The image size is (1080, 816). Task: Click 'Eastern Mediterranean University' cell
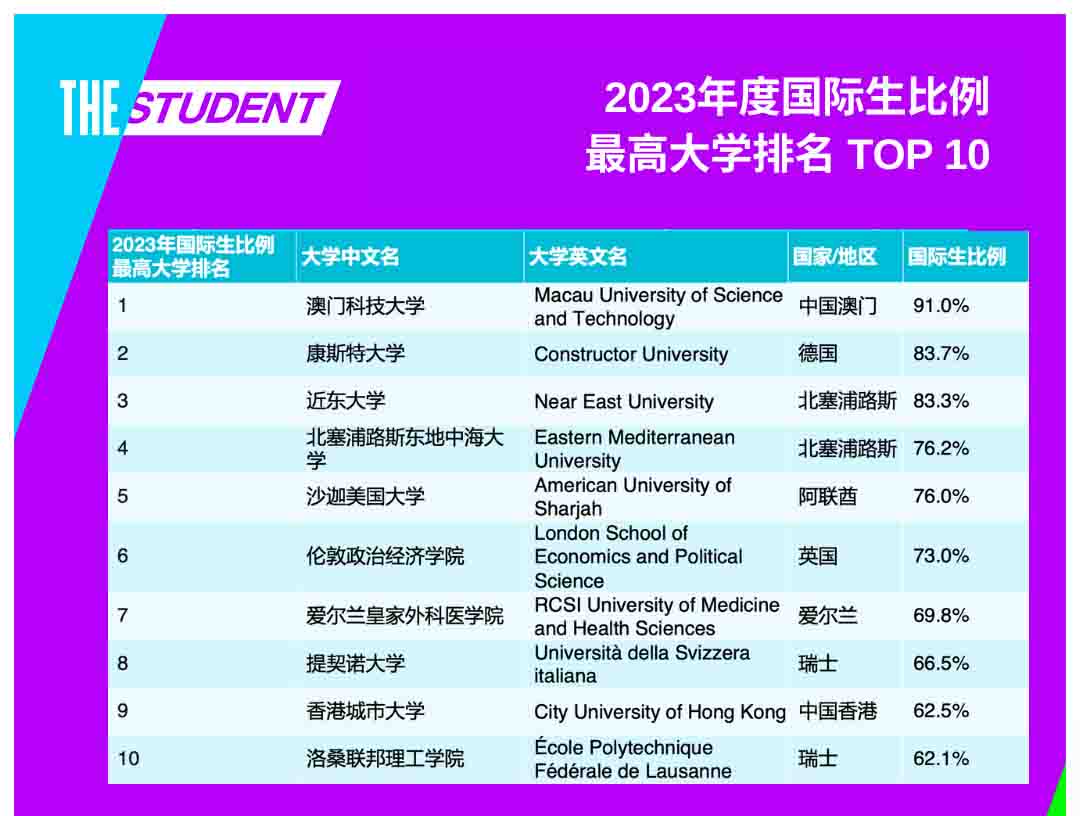634,449
